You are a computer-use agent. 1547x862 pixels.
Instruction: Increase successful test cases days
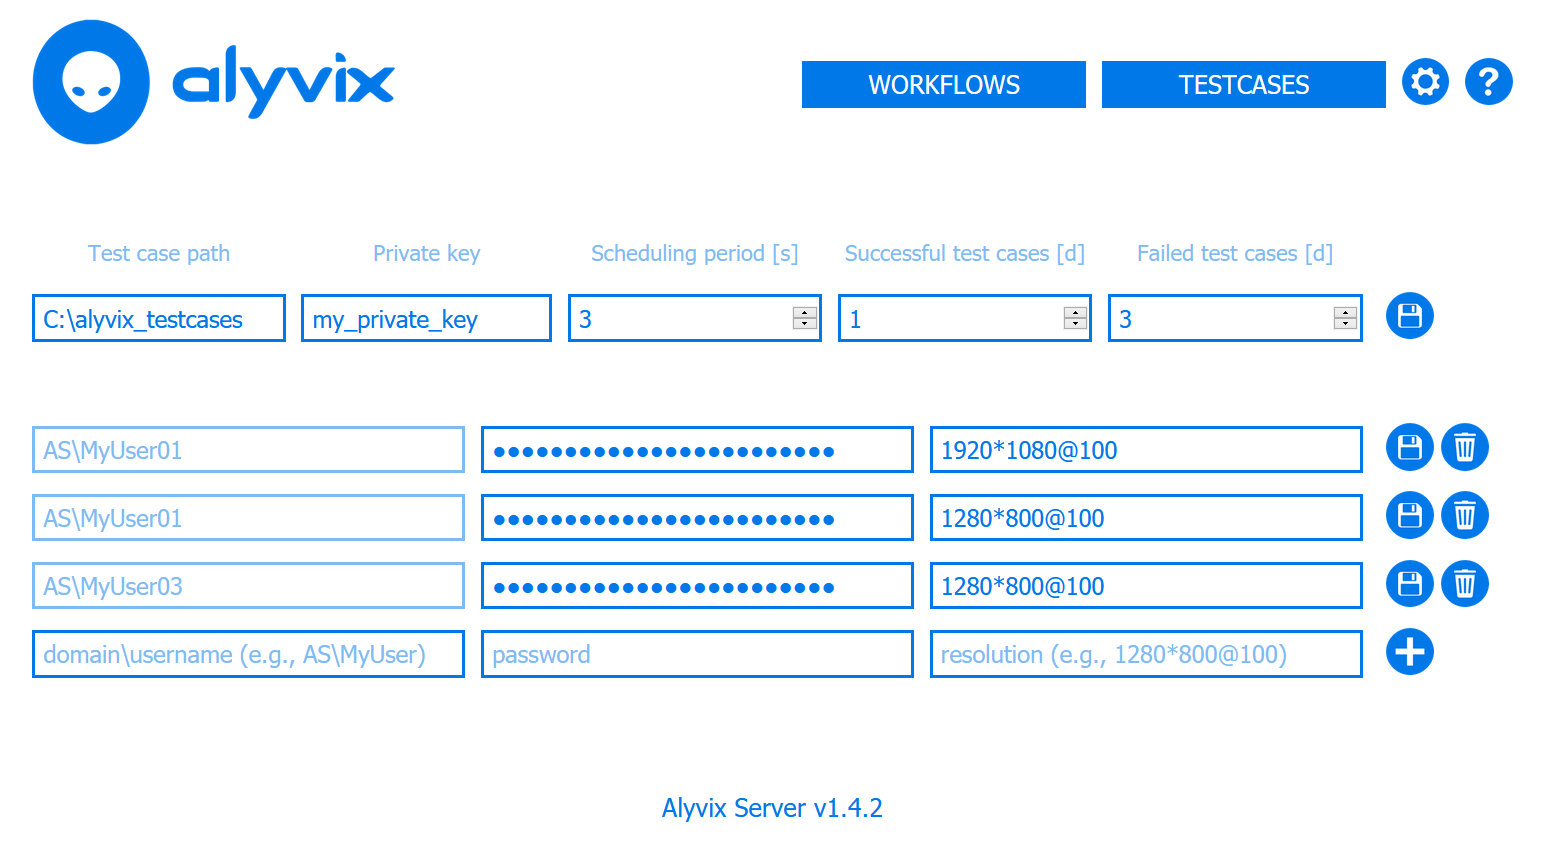coord(1075,312)
